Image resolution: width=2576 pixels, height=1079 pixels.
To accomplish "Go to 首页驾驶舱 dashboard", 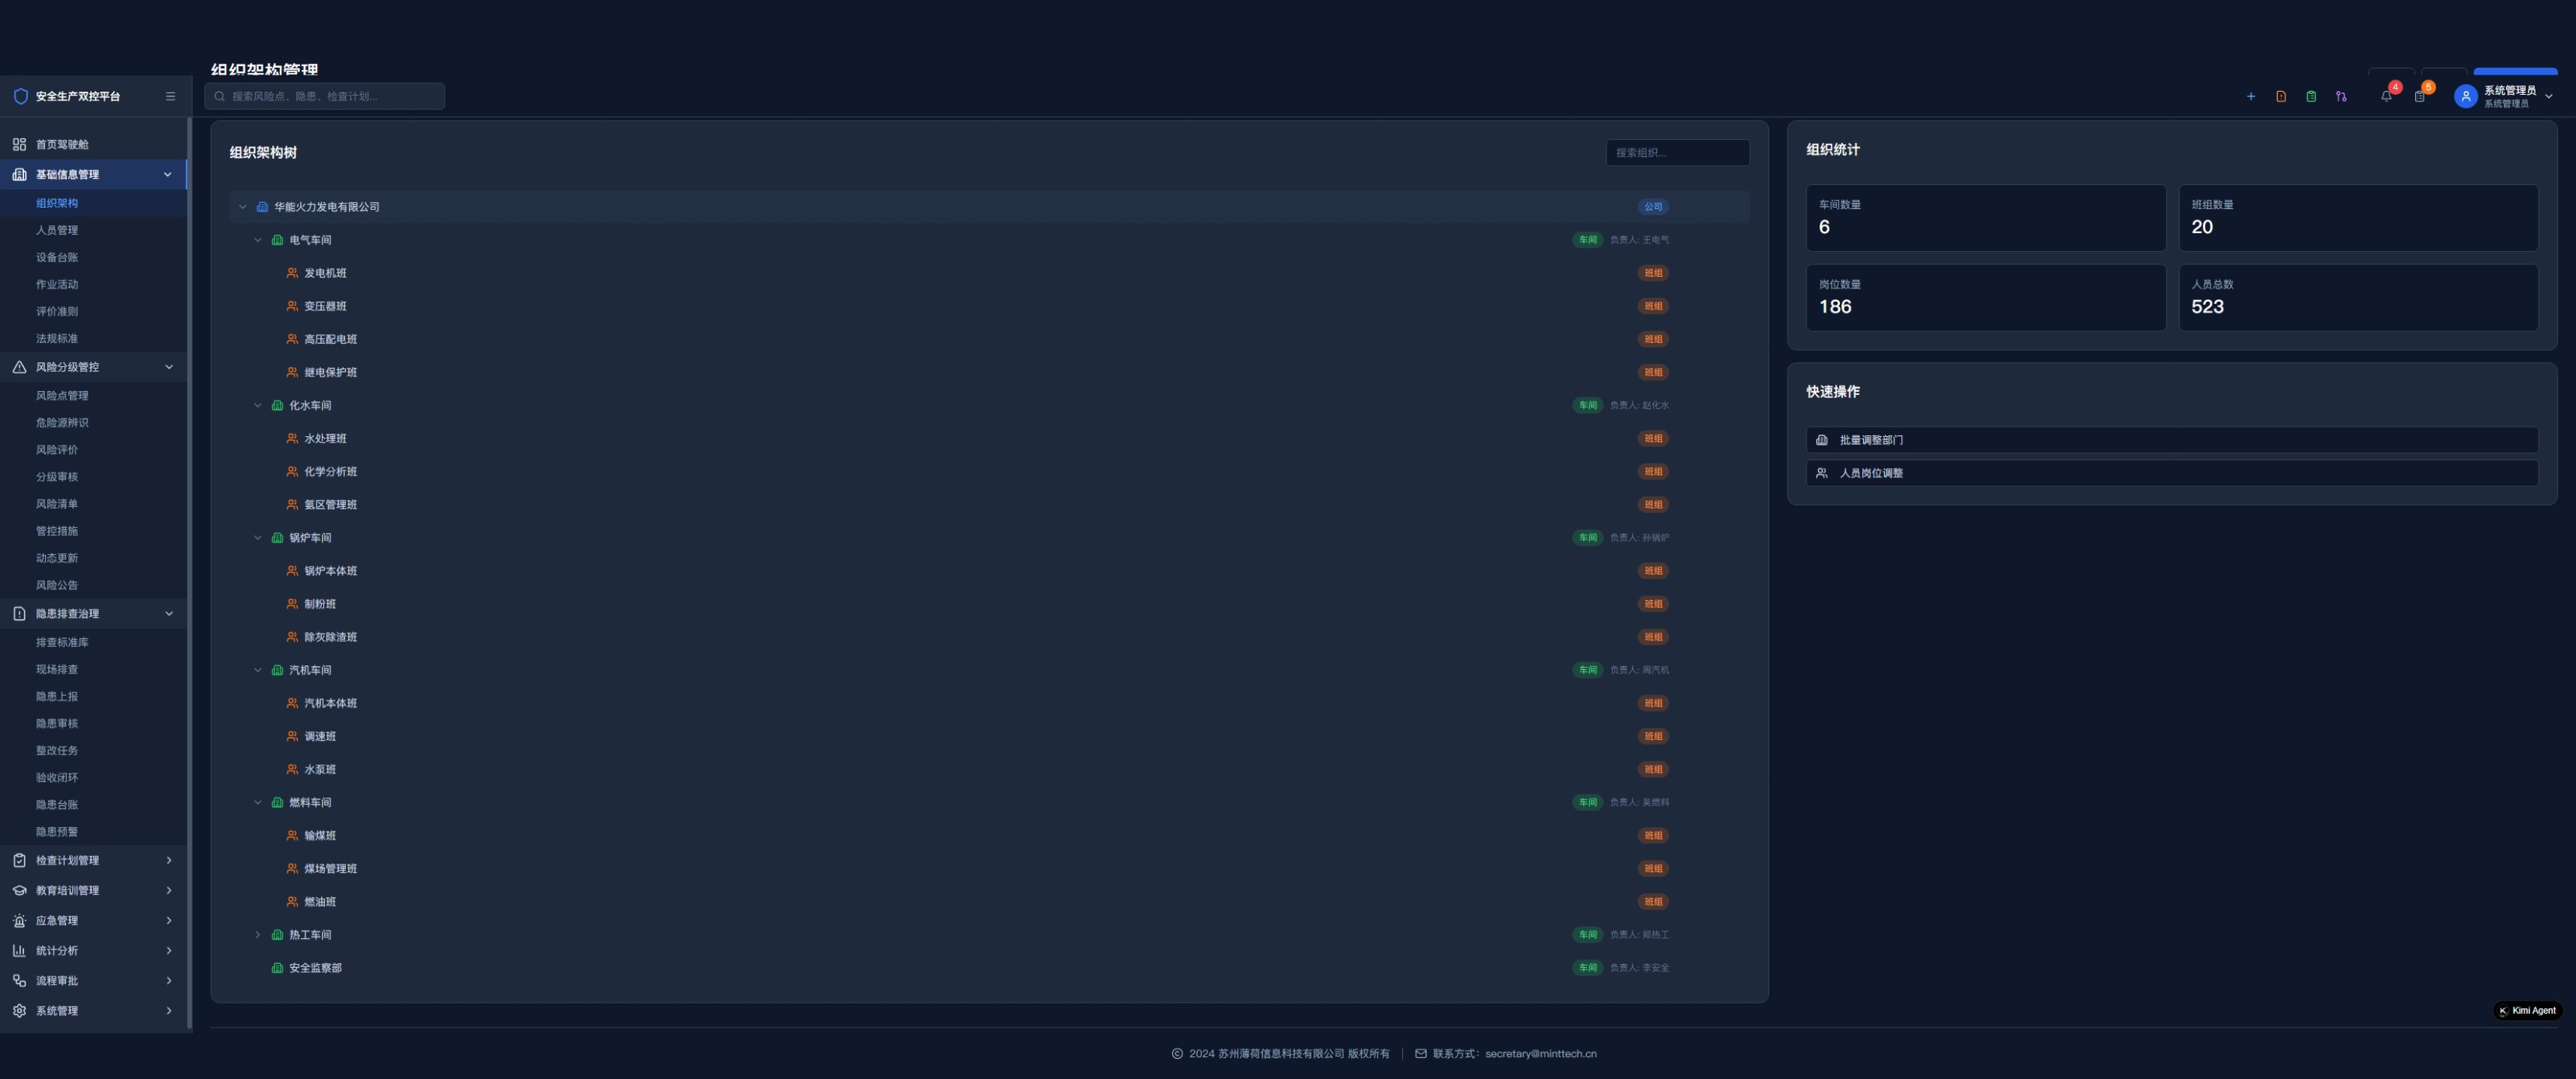I will point(62,145).
